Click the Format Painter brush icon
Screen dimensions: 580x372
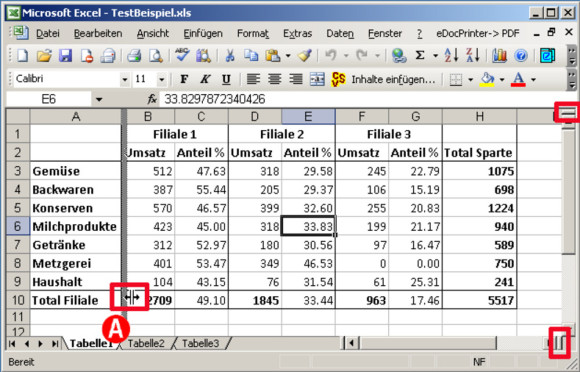point(305,56)
